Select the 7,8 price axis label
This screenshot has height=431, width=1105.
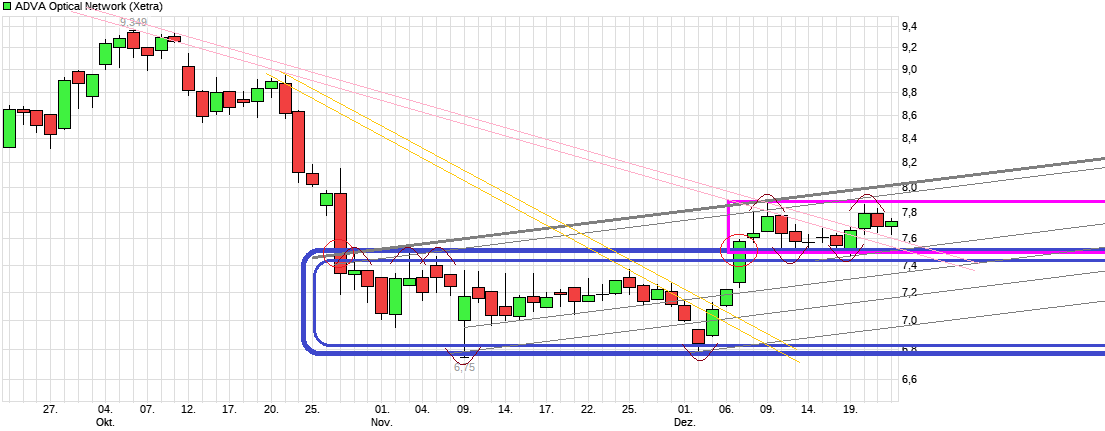point(910,213)
